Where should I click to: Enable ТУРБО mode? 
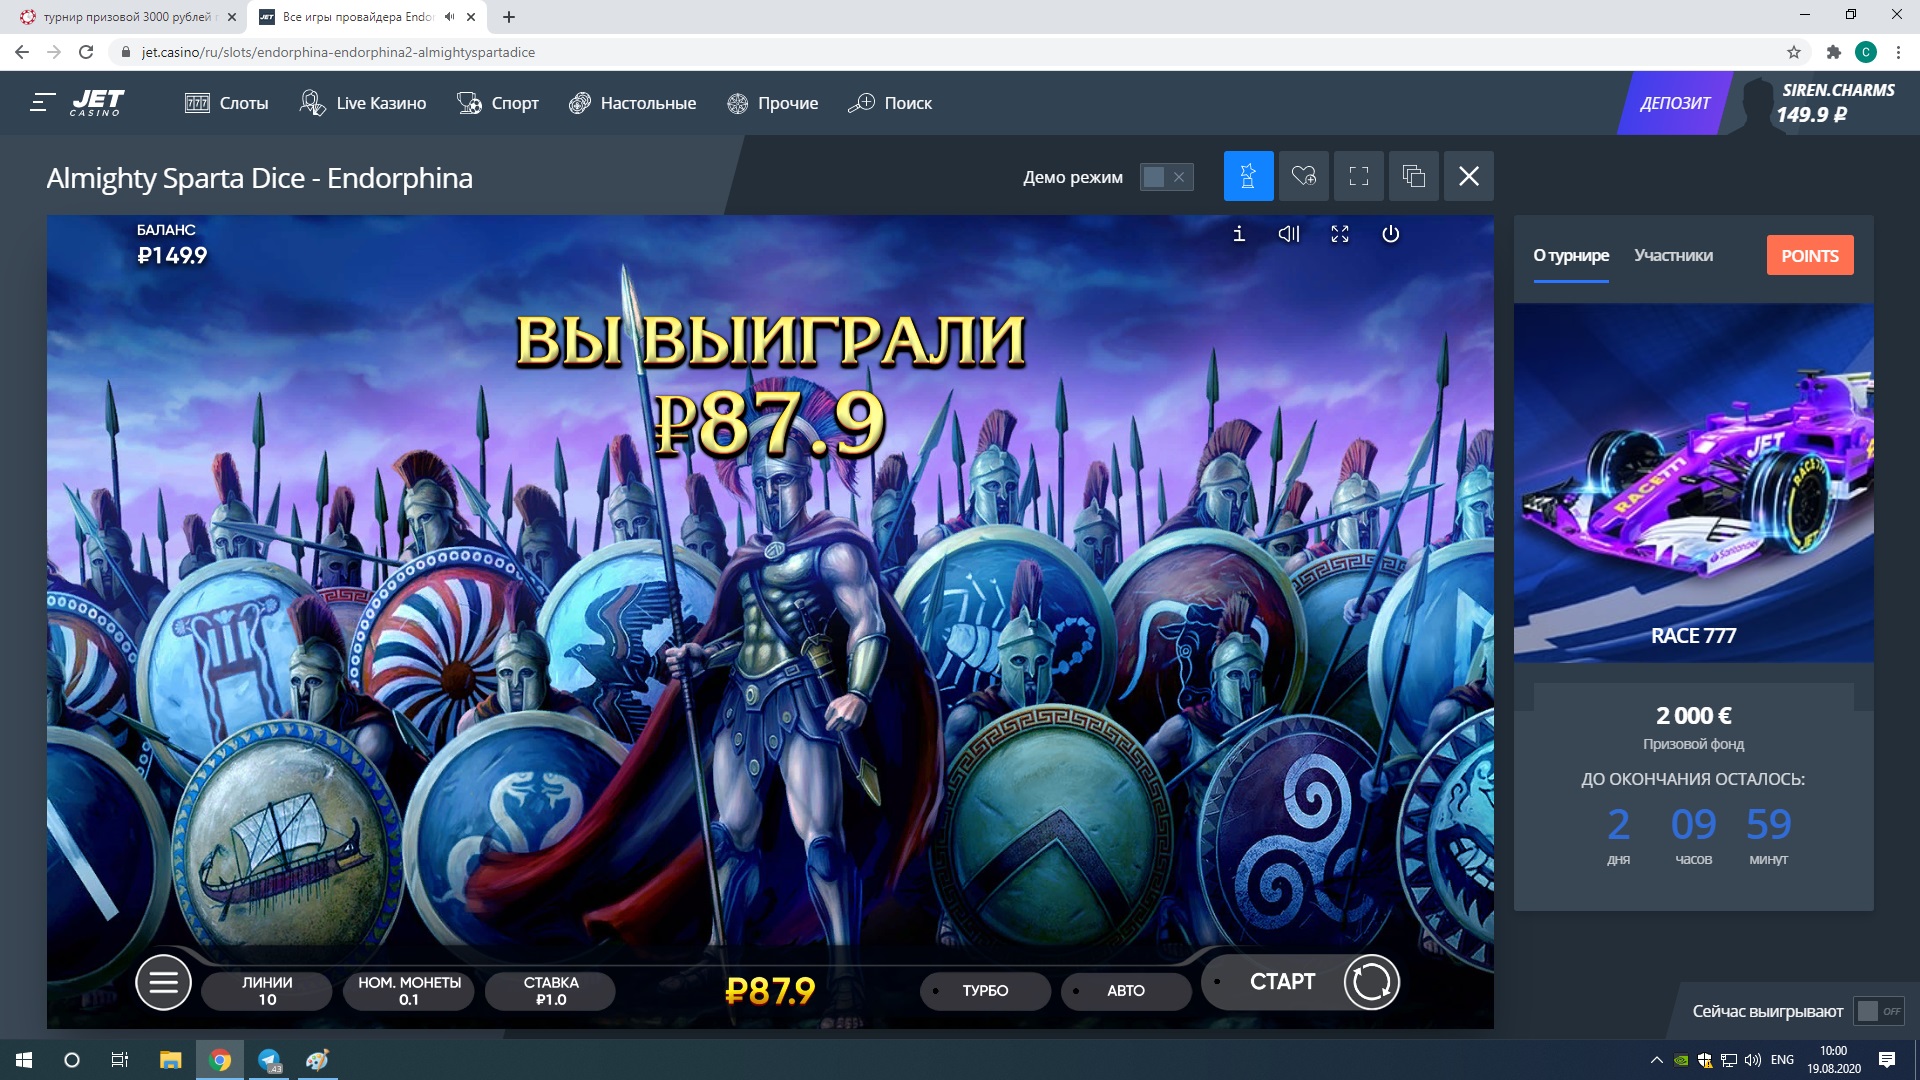(984, 990)
